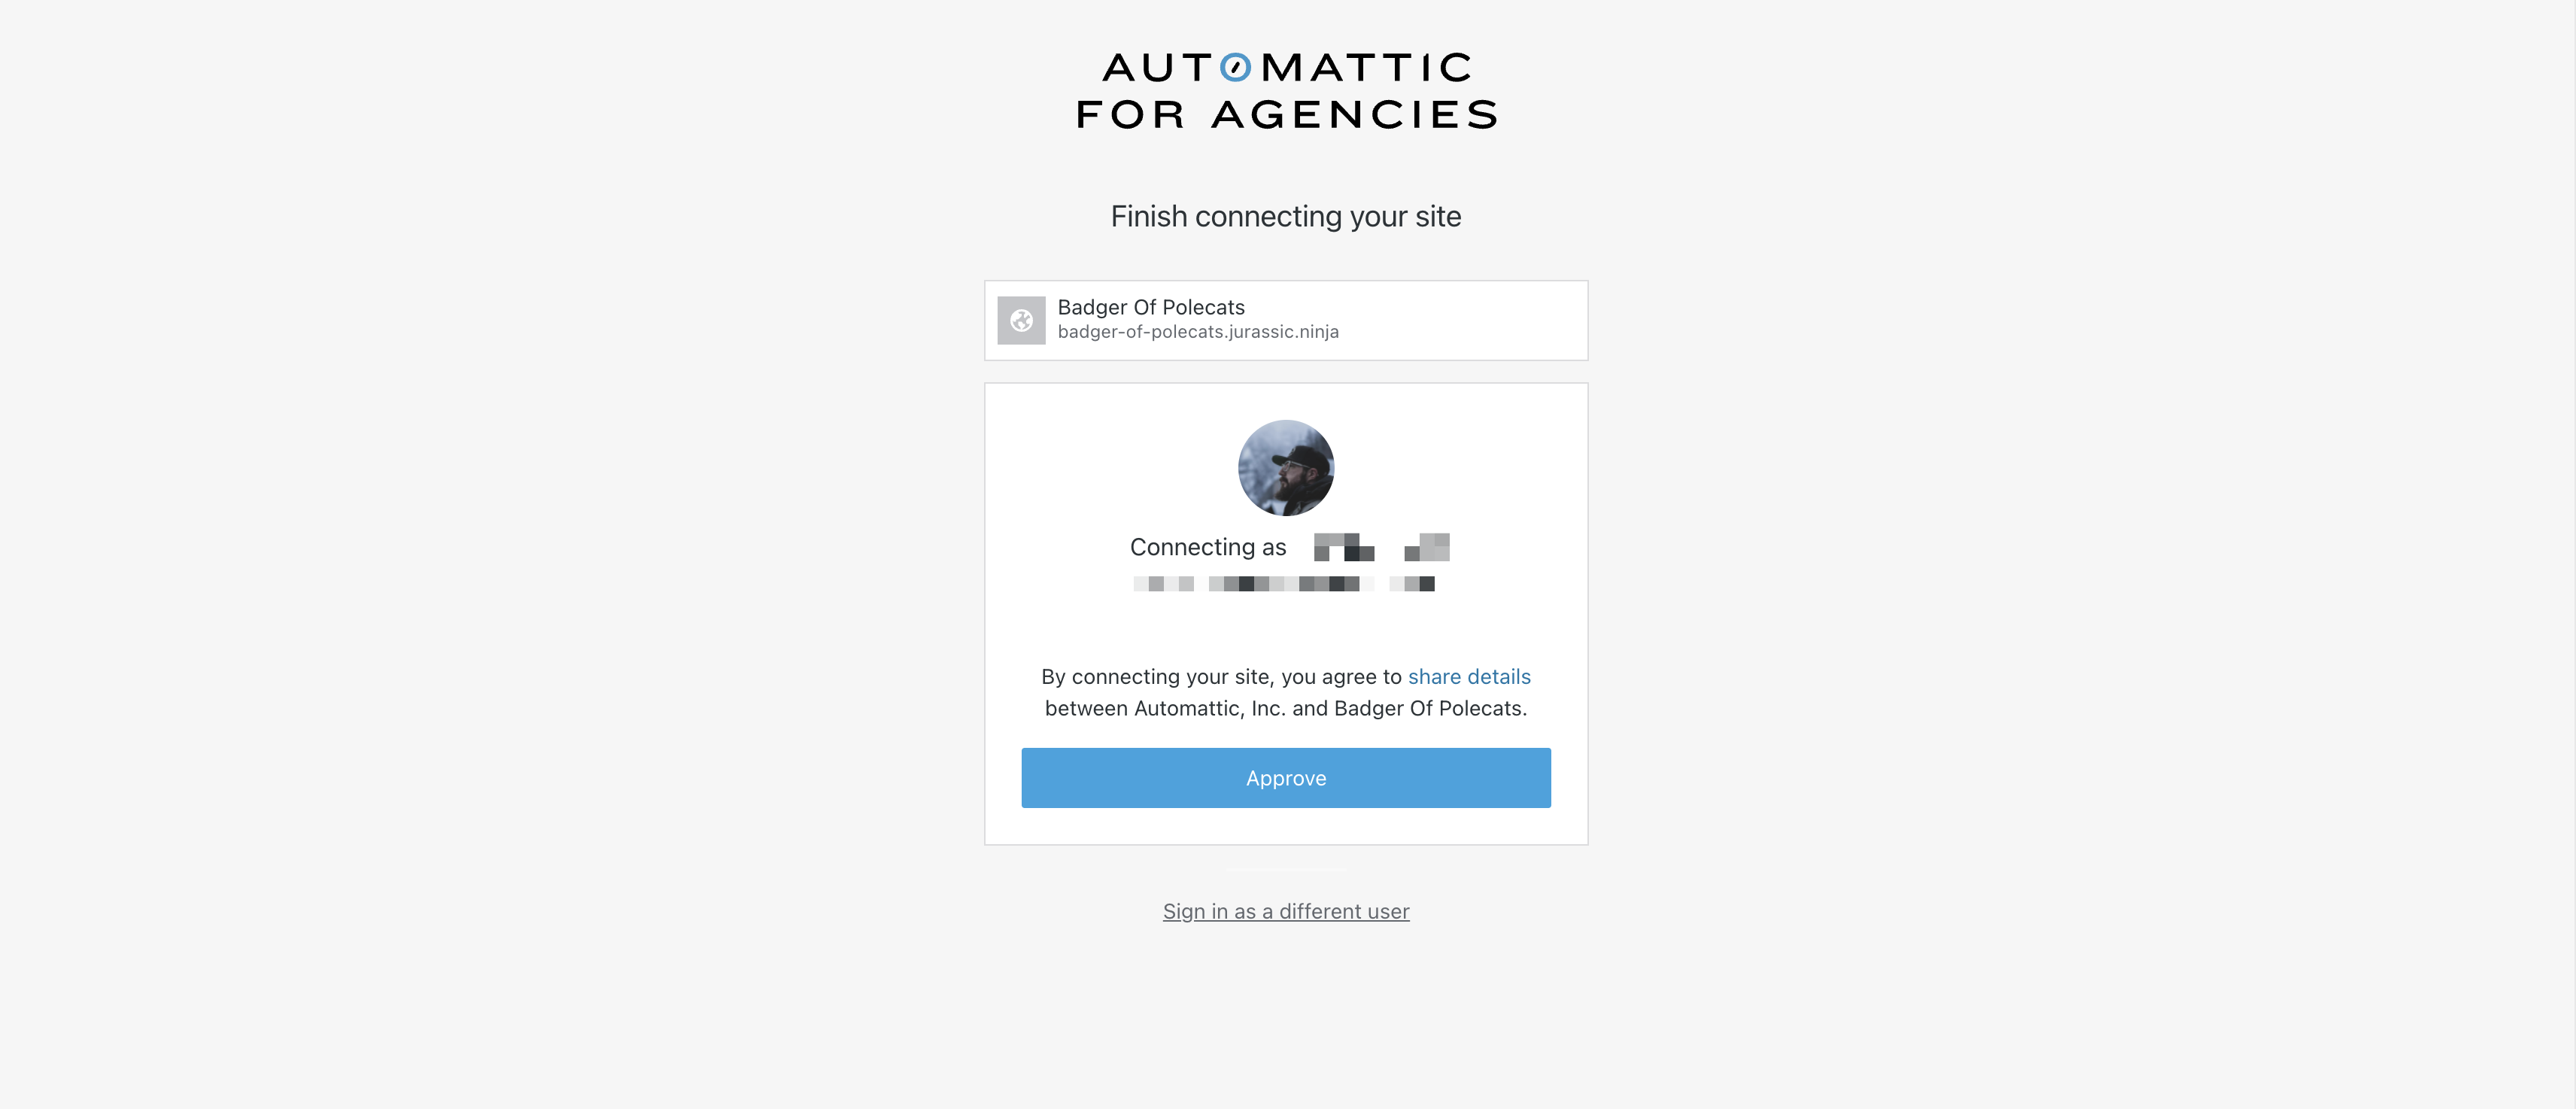This screenshot has height=1109, width=2576.
Task: Click the blurred email address line
Action: coord(1284,584)
